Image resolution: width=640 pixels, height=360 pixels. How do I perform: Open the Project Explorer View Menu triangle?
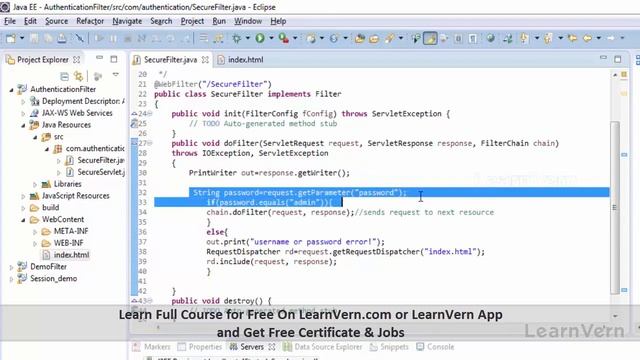tap(116, 75)
